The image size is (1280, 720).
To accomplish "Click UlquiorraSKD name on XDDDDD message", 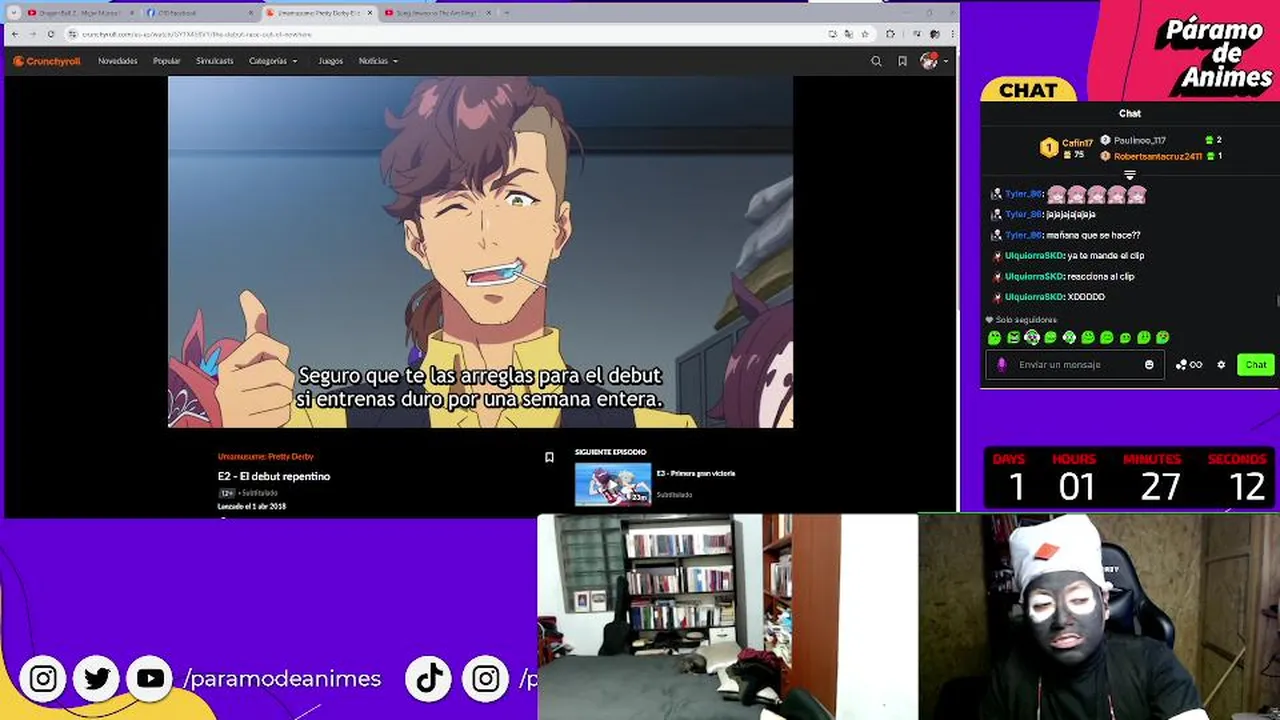I will [1034, 297].
